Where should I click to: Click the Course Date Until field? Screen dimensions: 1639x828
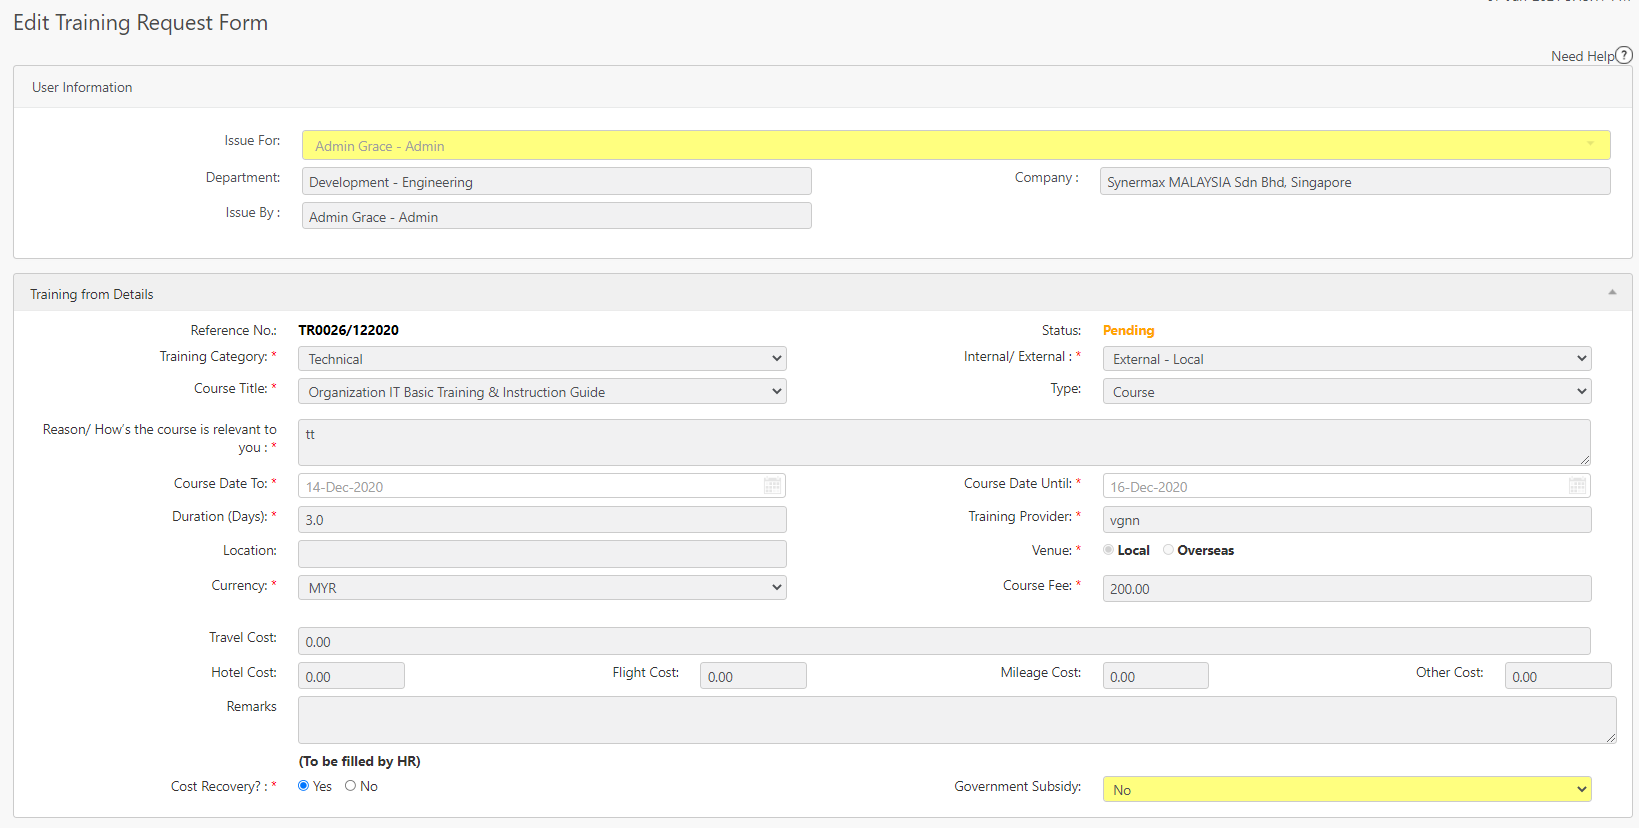tap(1347, 486)
